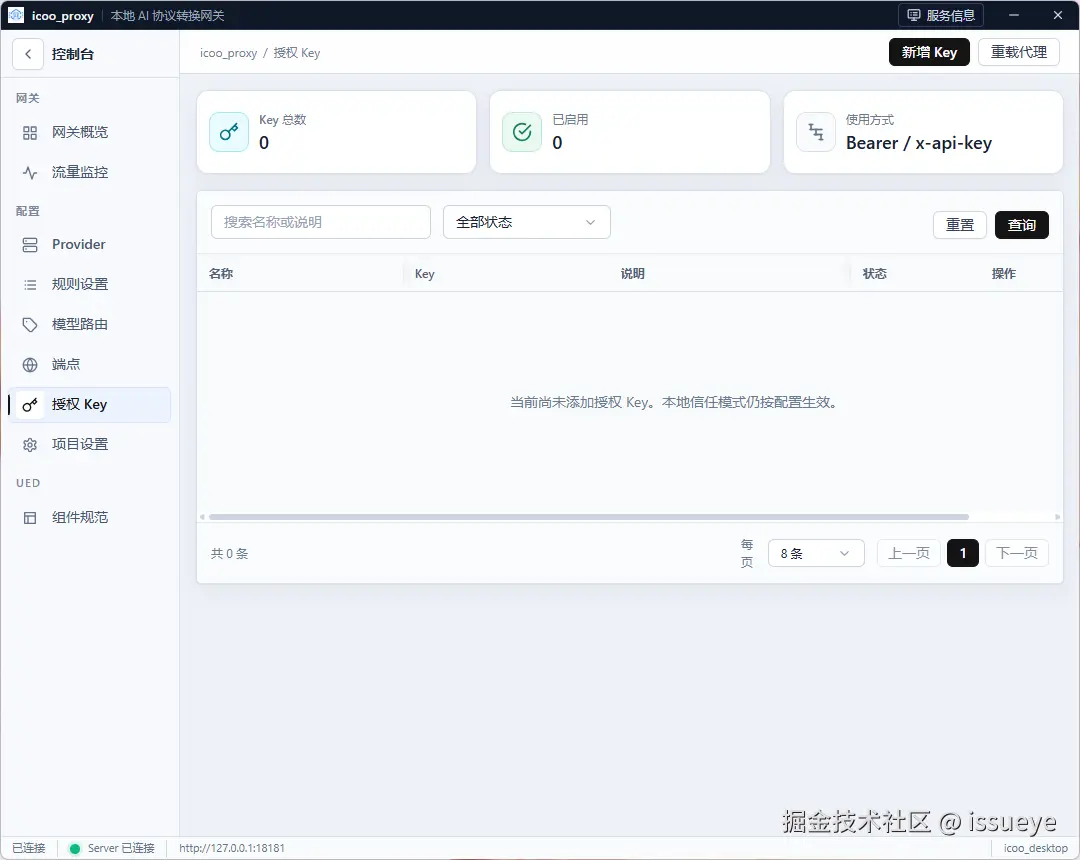This screenshot has width=1080, height=860.
Task: Open 项目设置 in the sidebar
Action: click(x=89, y=445)
